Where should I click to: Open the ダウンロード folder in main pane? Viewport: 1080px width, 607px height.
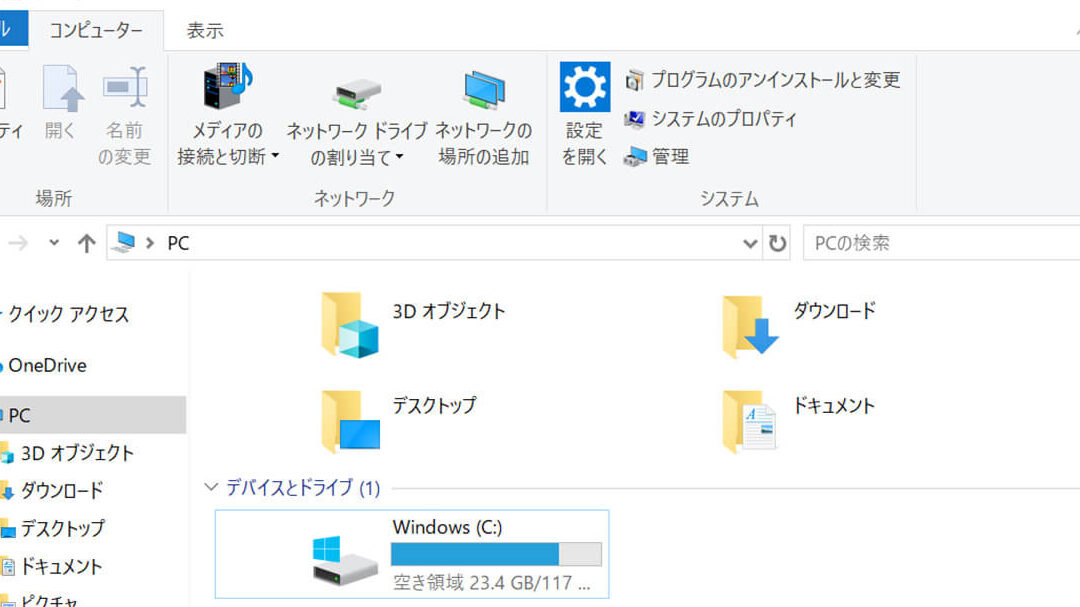pyautogui.click(x=750, y=325)
